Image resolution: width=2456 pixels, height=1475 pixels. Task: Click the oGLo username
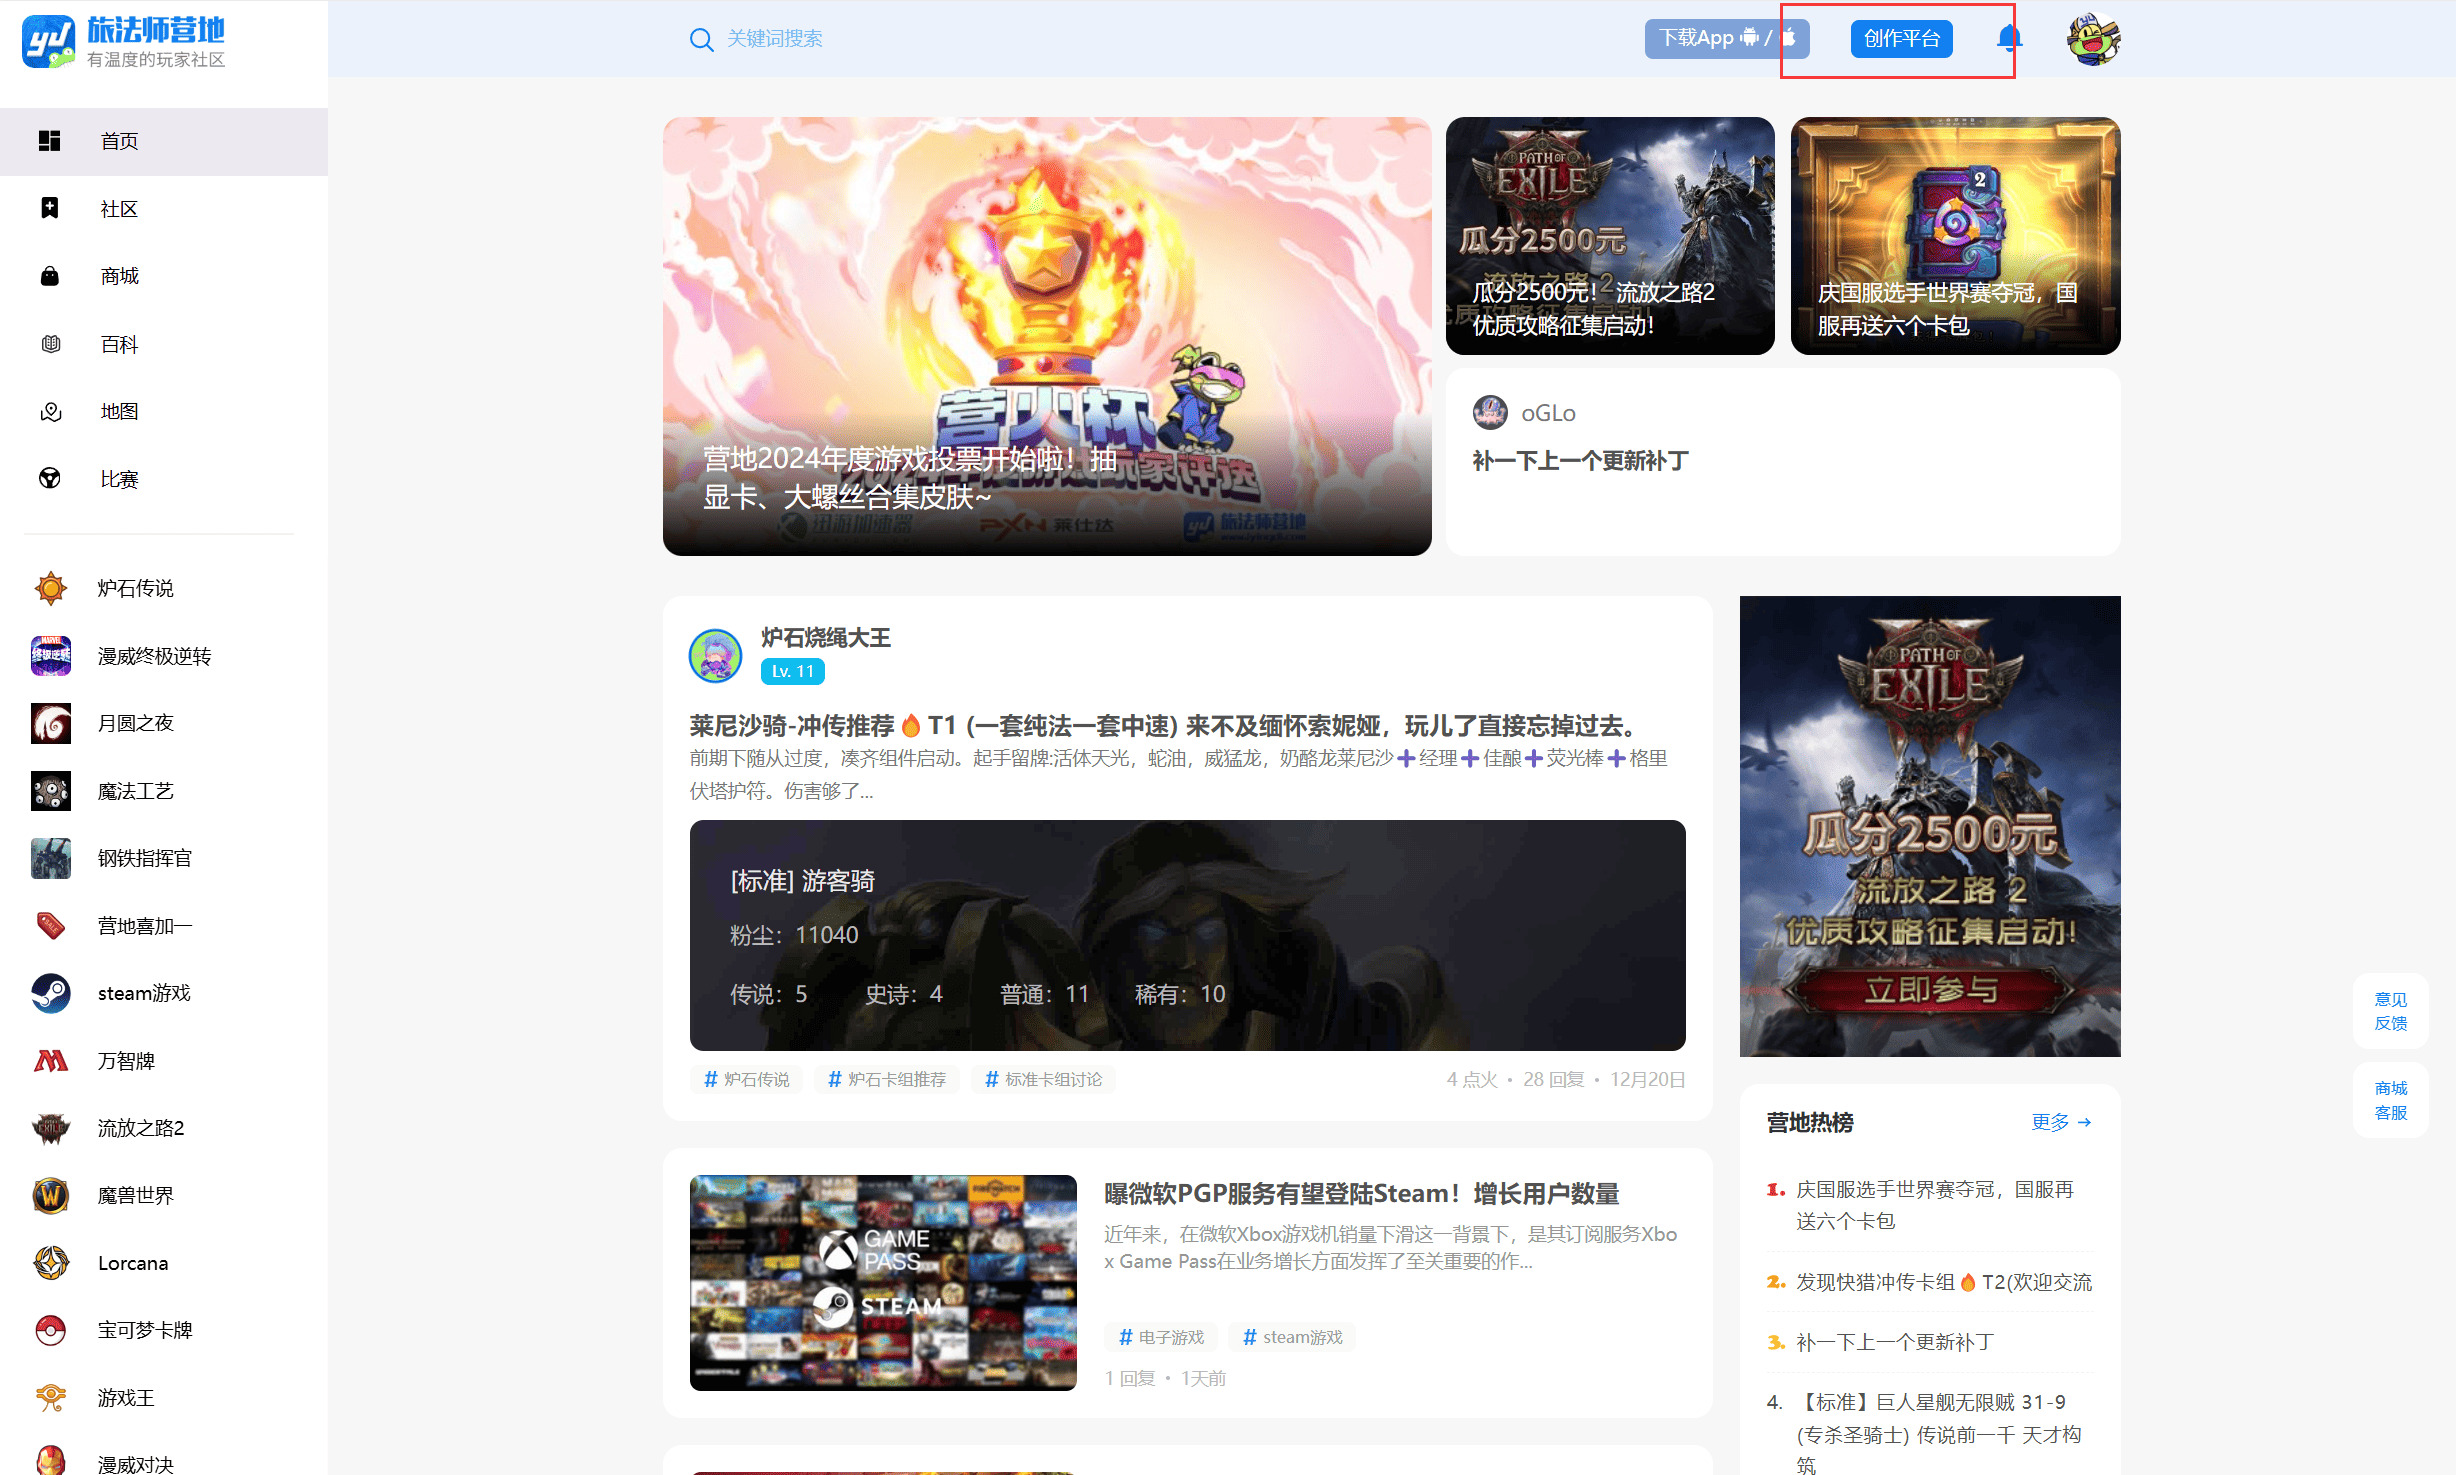click(x=1548, y=413)
